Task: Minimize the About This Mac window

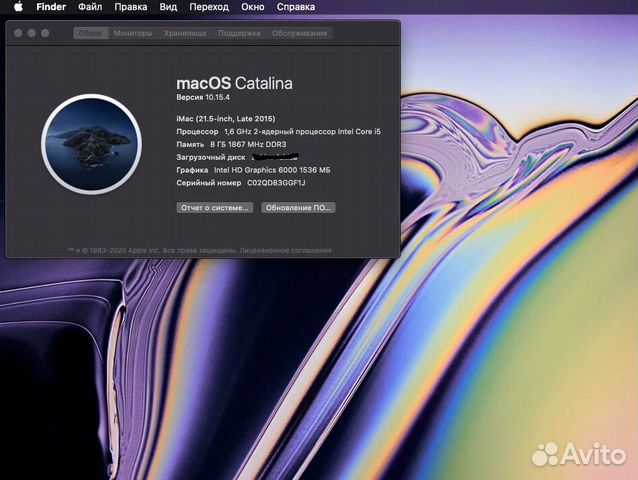Action: [32, 33]
